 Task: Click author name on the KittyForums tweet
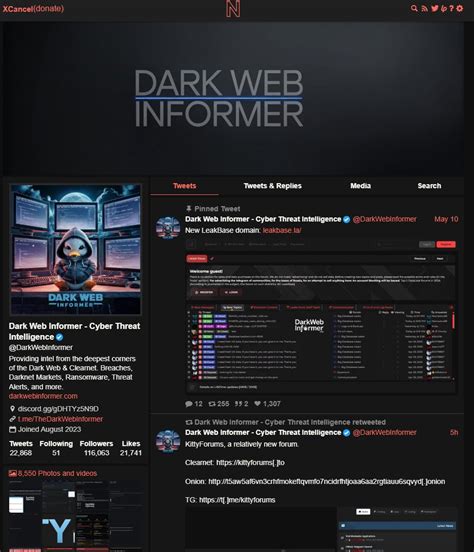(x=263, y=433)
